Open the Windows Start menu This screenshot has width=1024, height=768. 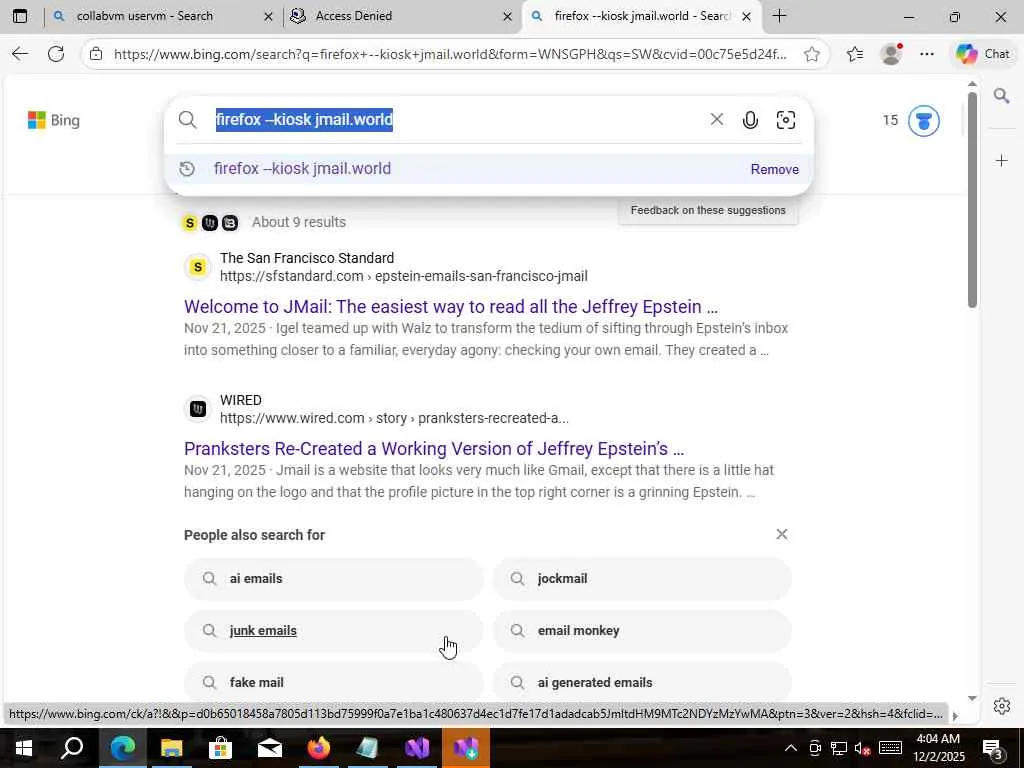23,748
